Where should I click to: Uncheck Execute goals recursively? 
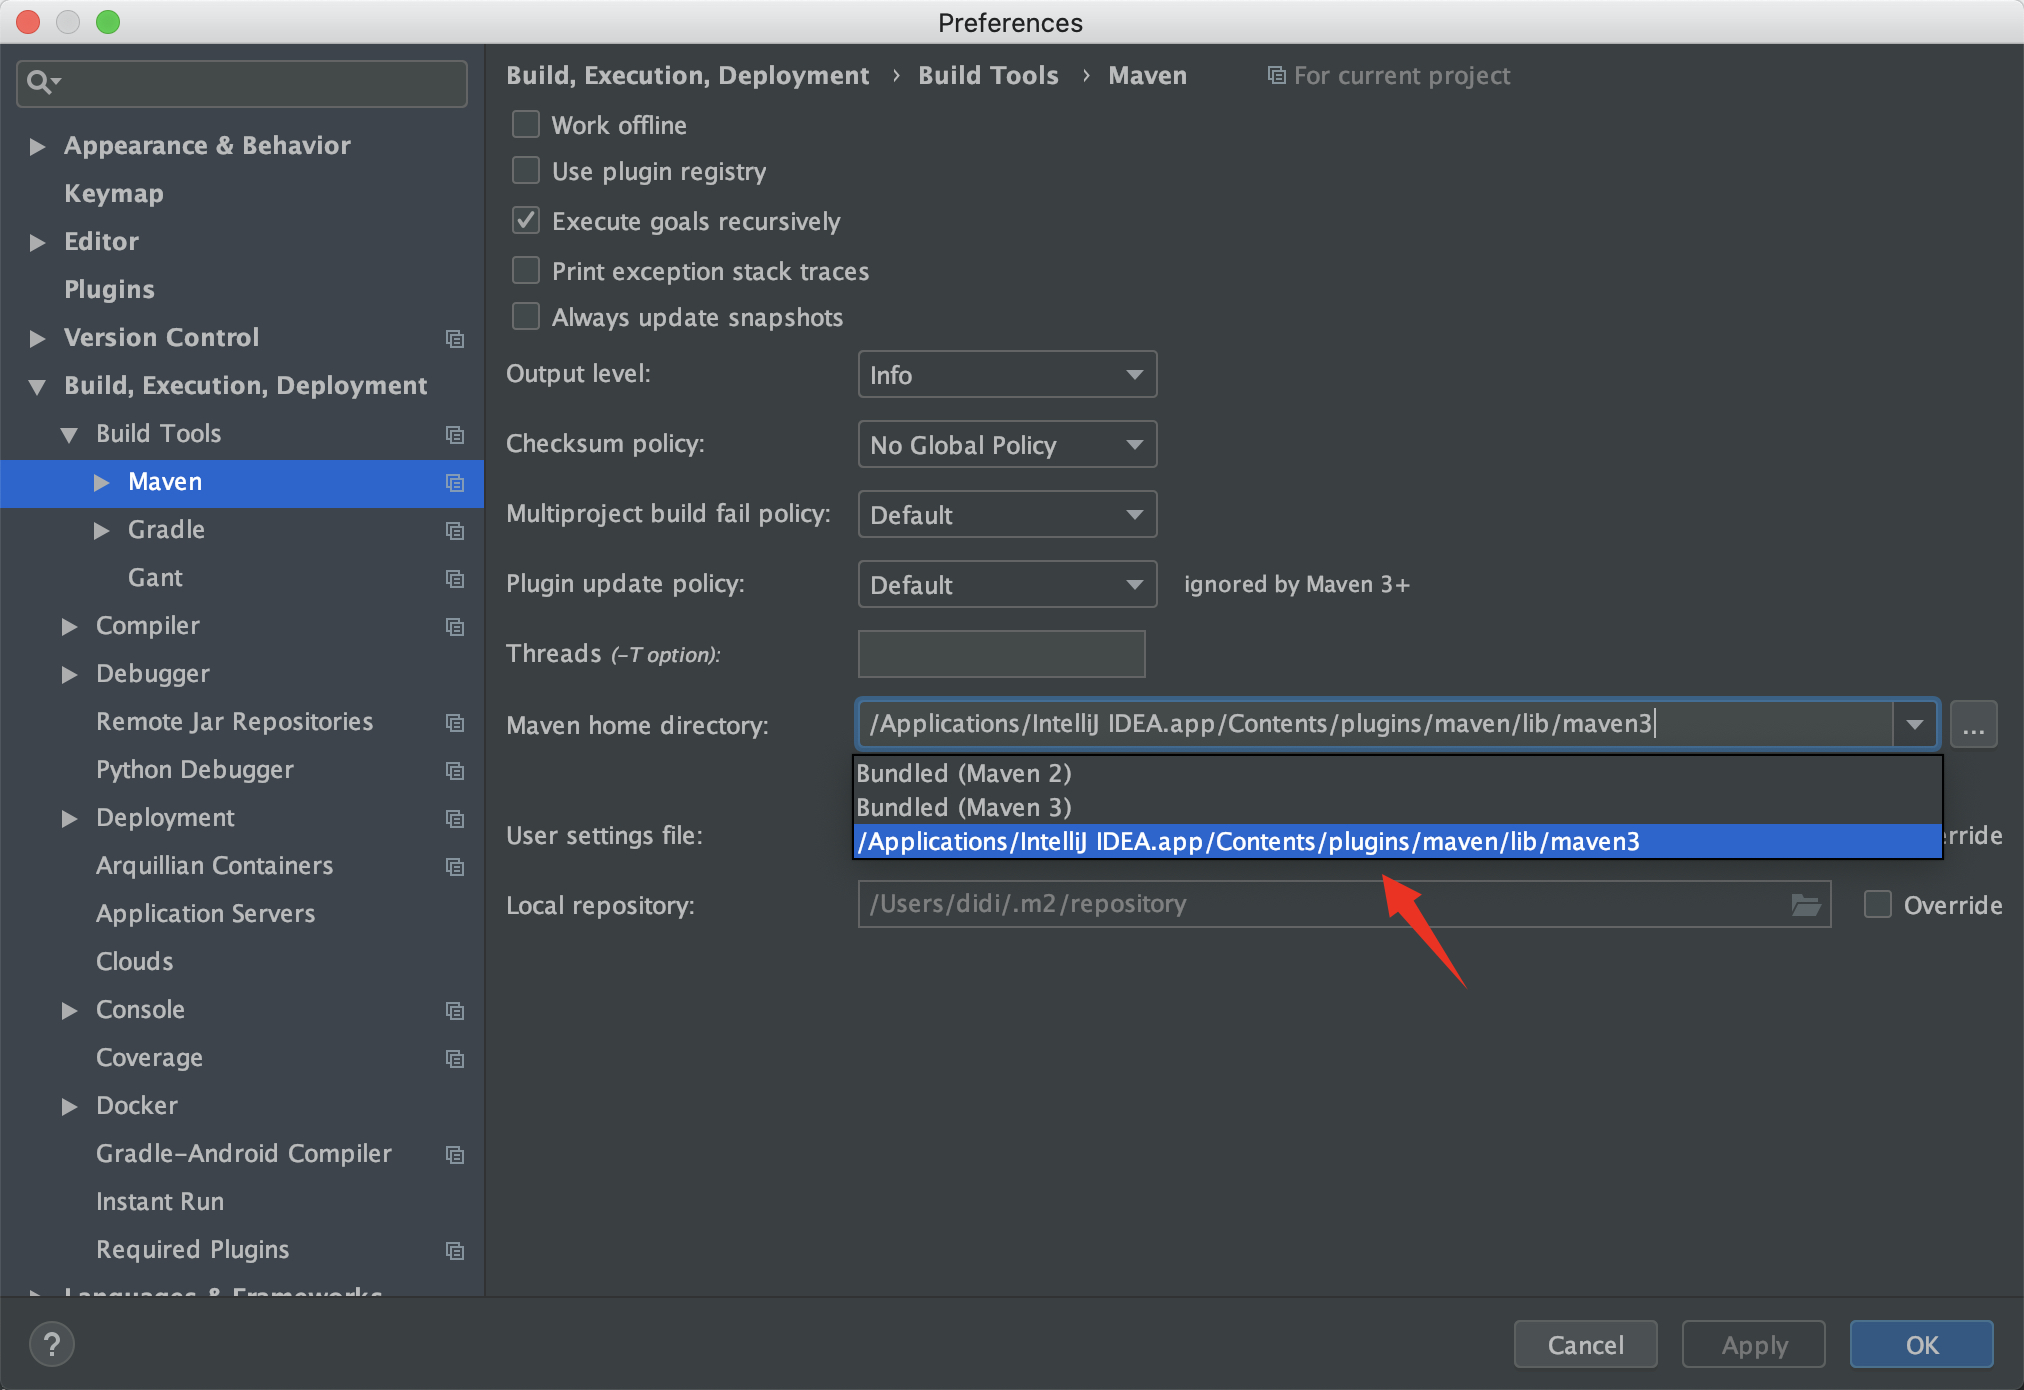coord(526,221)
